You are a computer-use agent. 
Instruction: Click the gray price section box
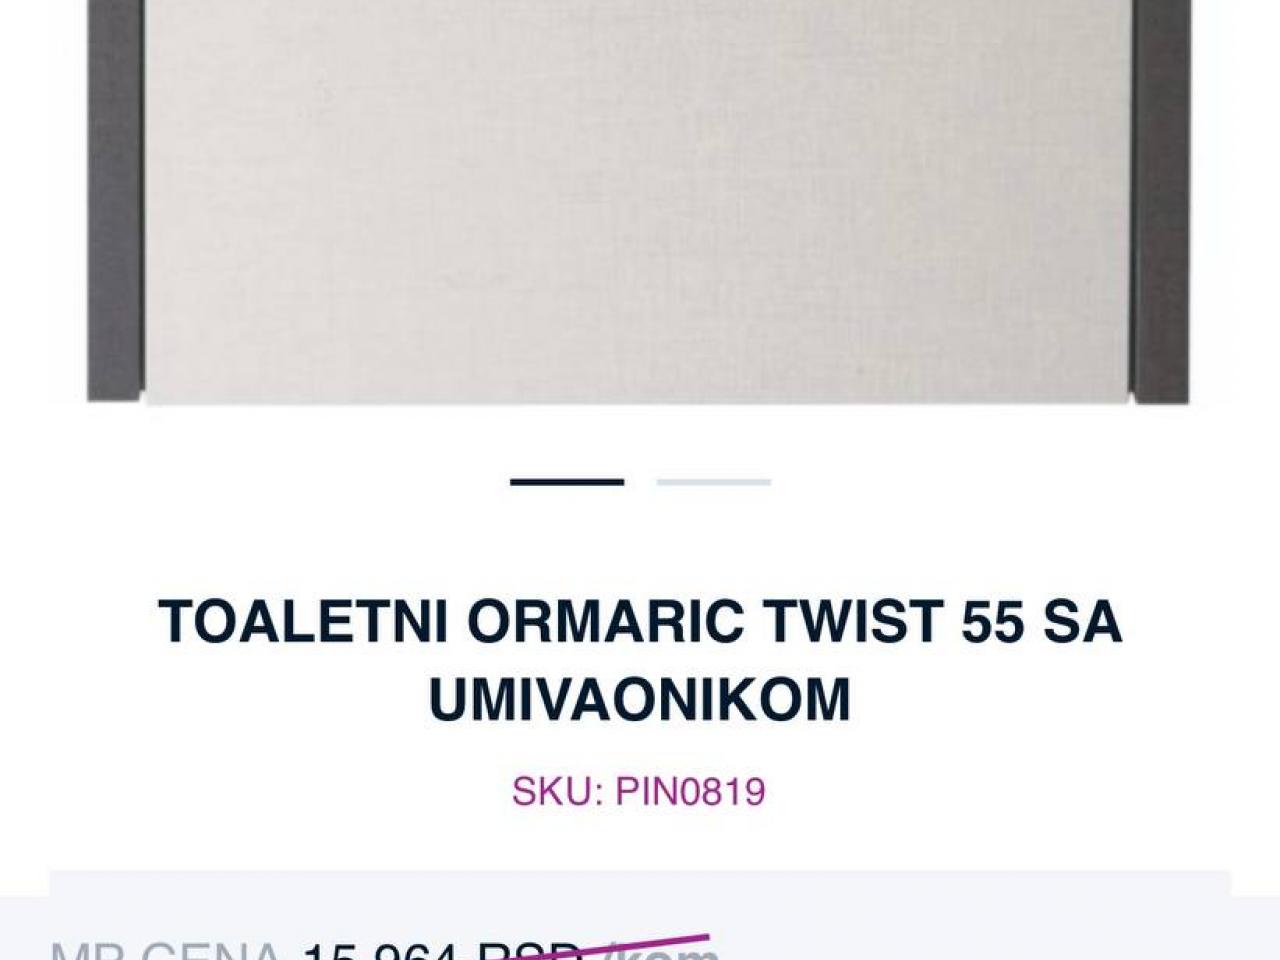[640, 915]
